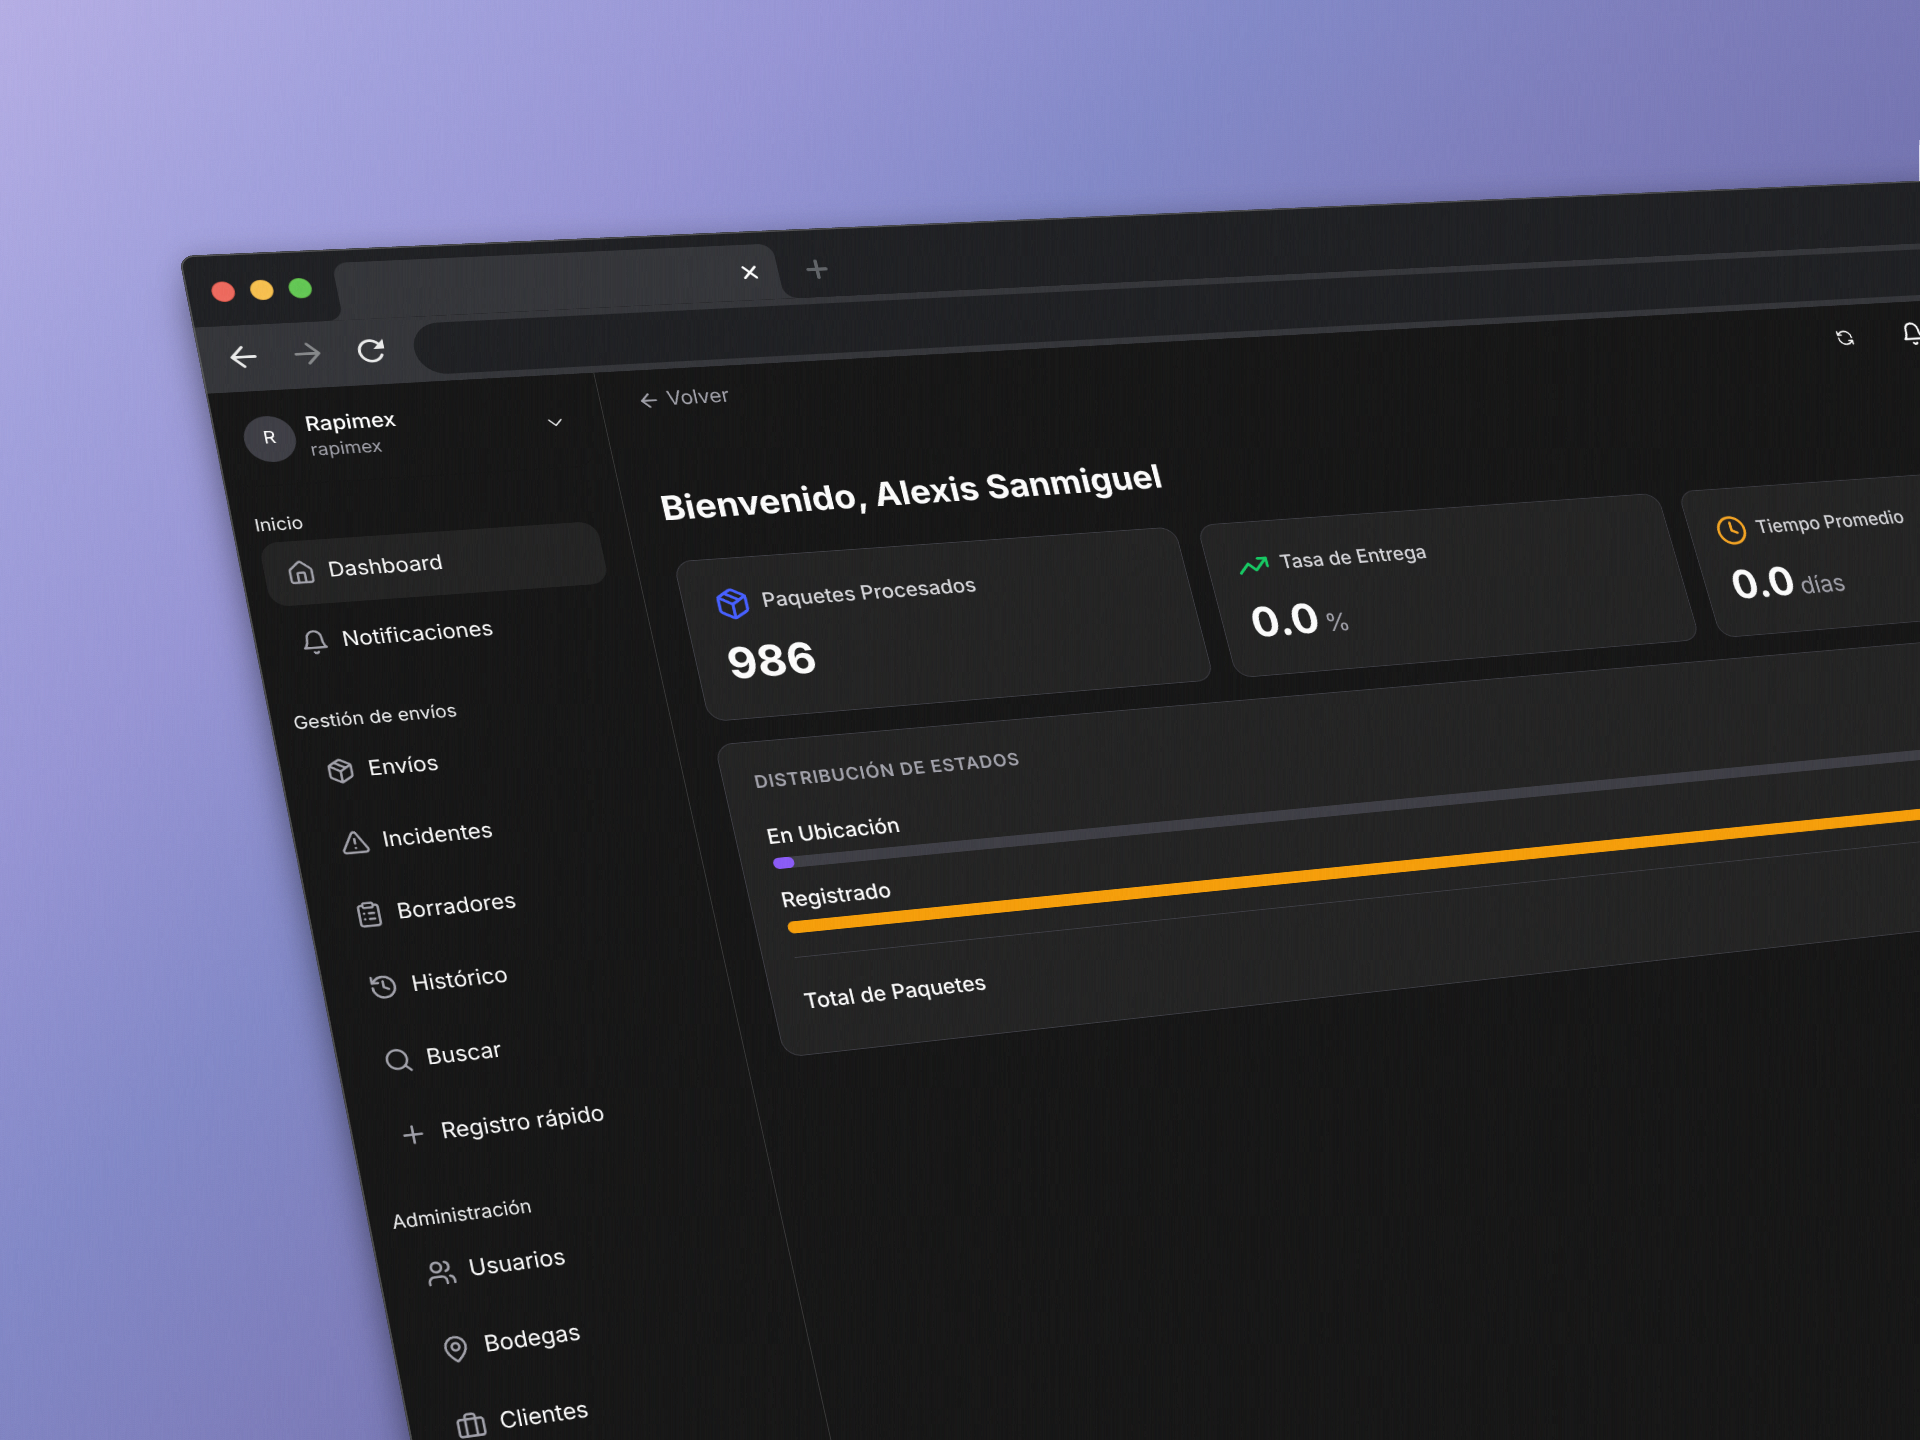
Task: Click the Usuarios people icon
Action: tap(442, 1273)
